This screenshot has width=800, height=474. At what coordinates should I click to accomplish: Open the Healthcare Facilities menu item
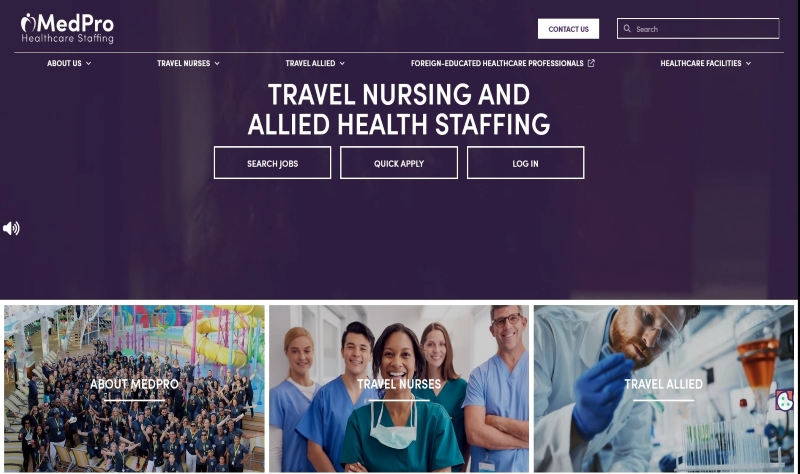pos(701,63)
